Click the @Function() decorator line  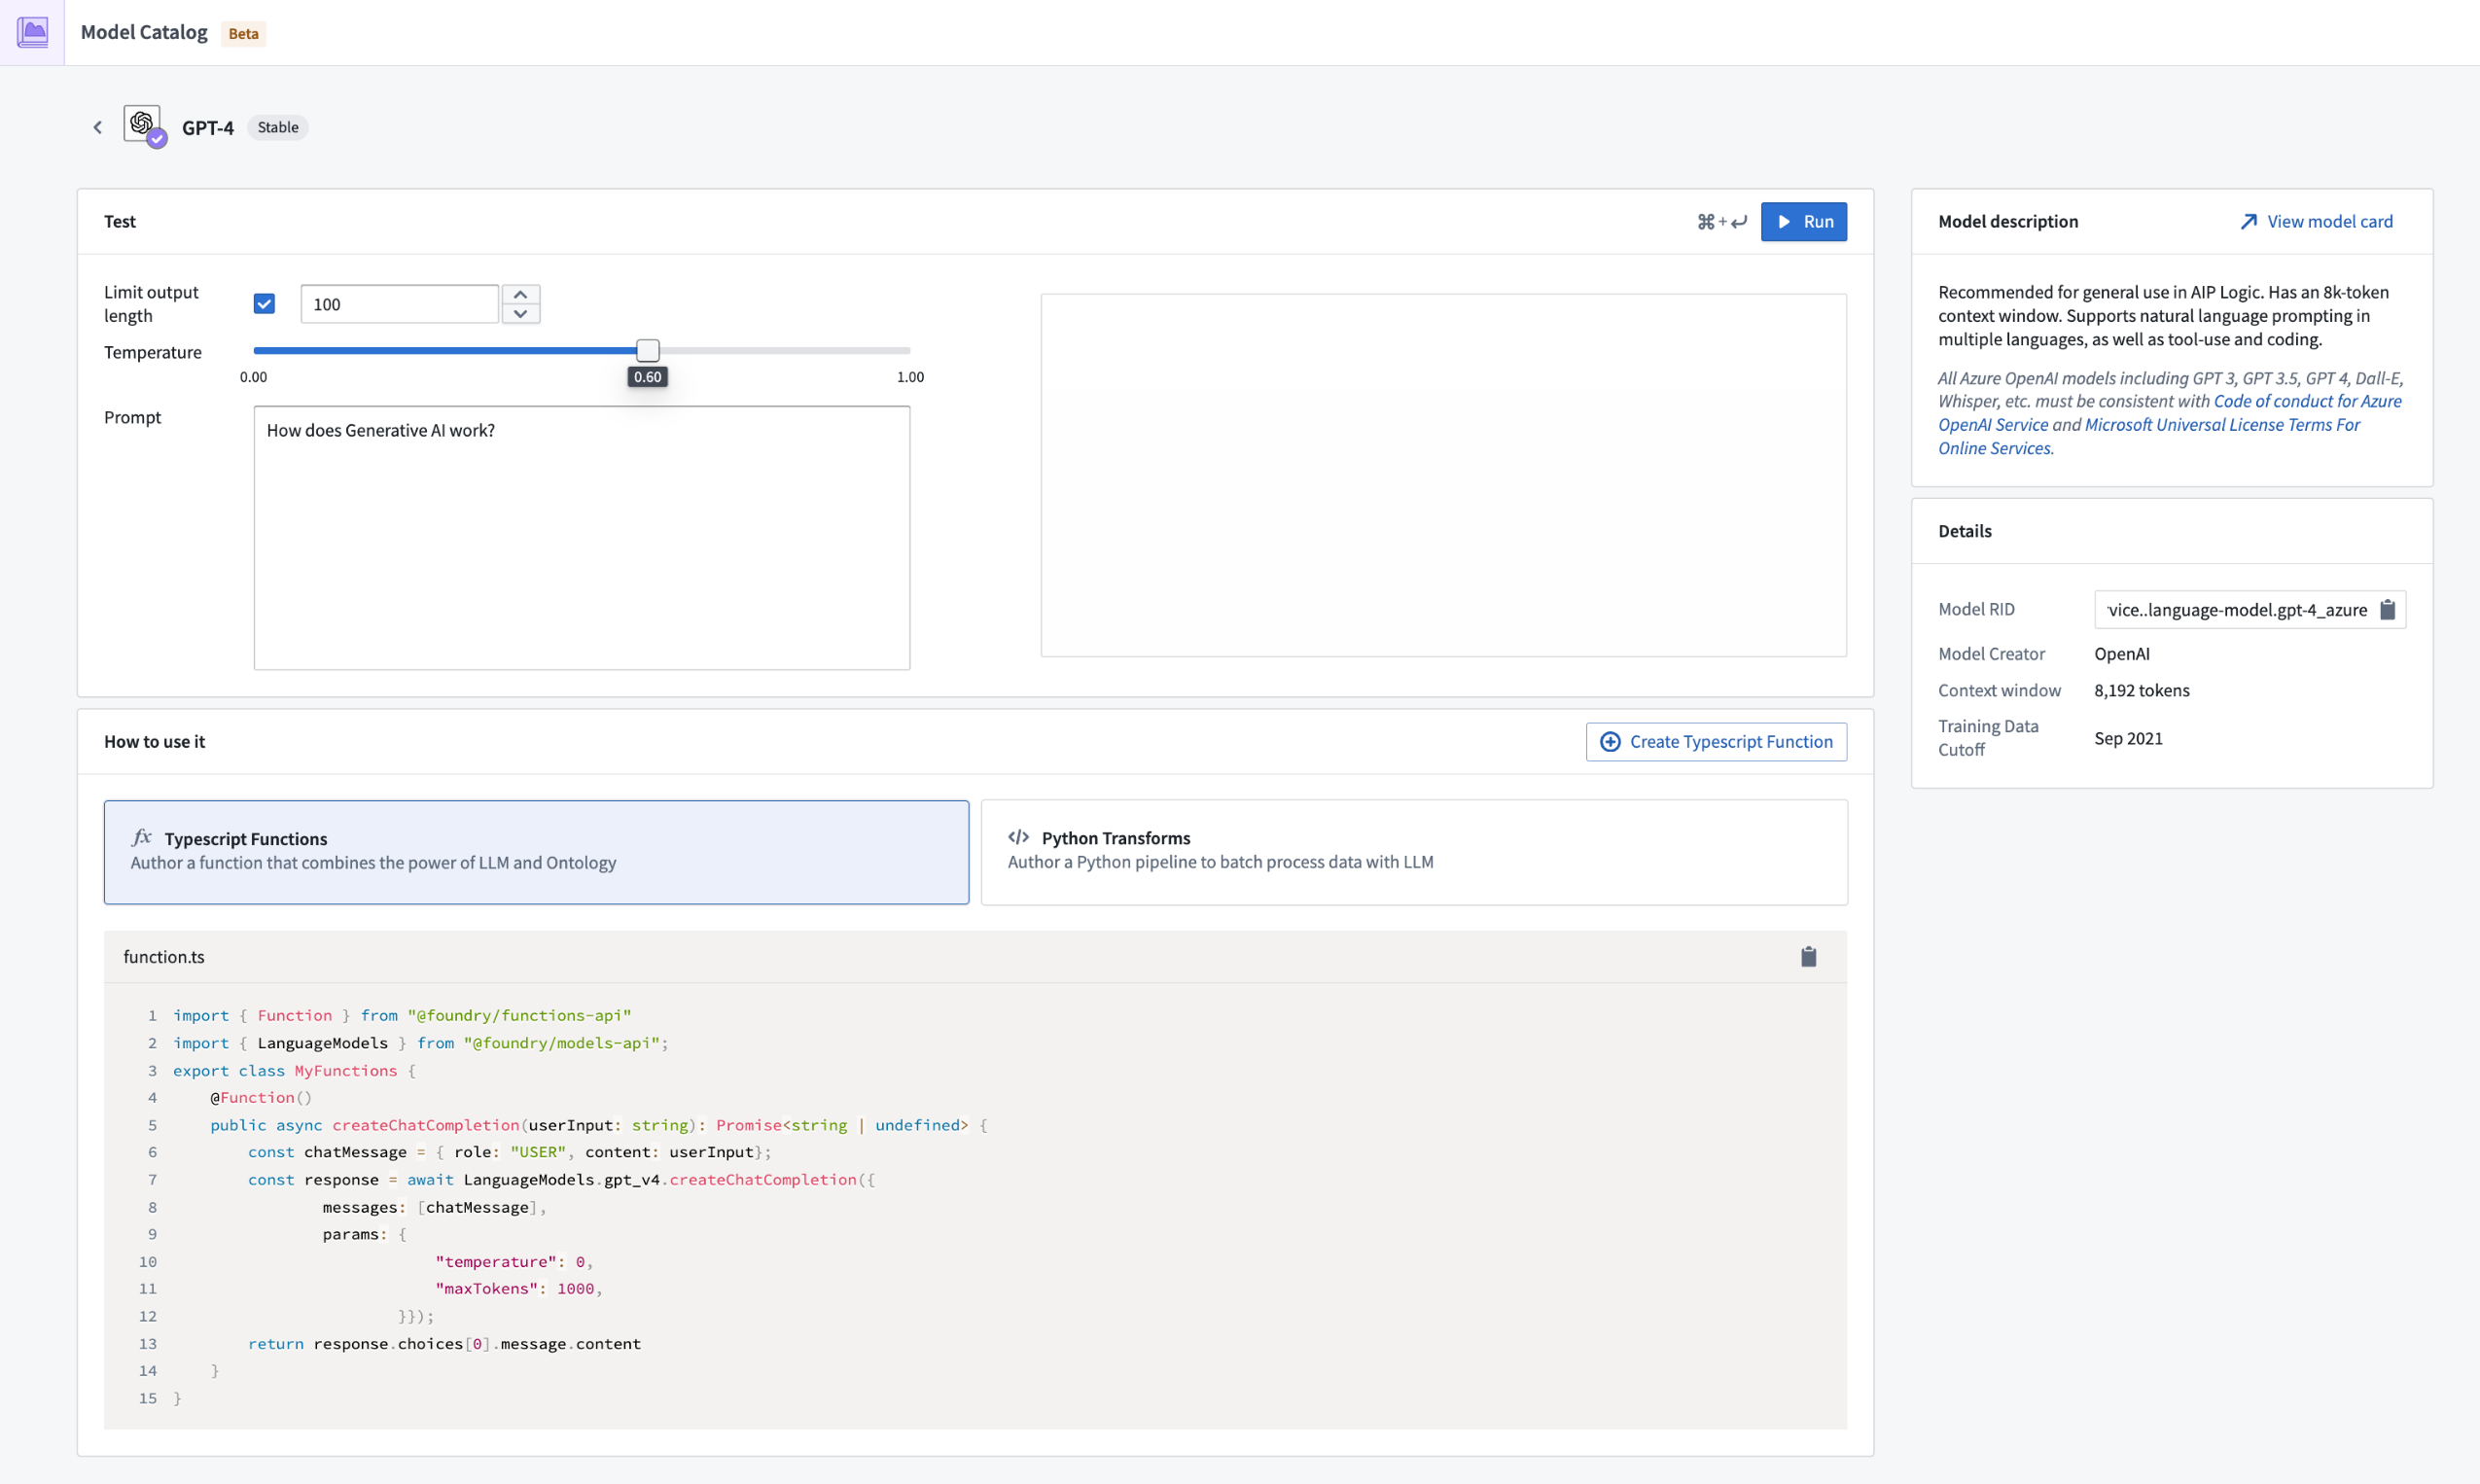coord(260,1097)
